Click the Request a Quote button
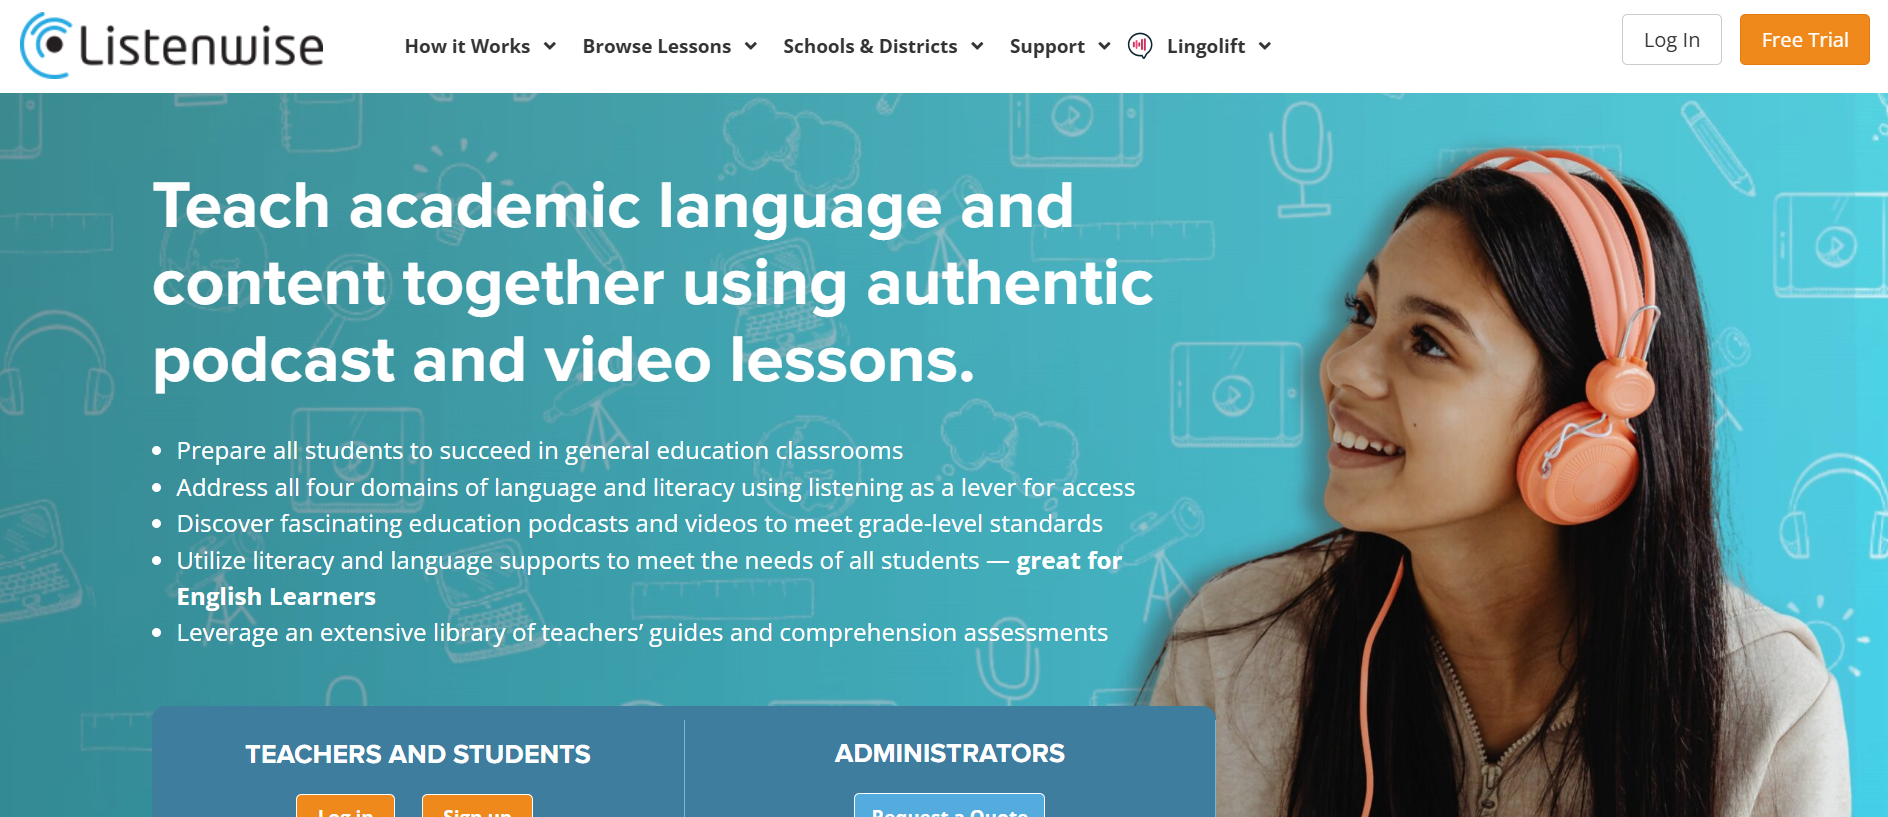 coord(949,806)
